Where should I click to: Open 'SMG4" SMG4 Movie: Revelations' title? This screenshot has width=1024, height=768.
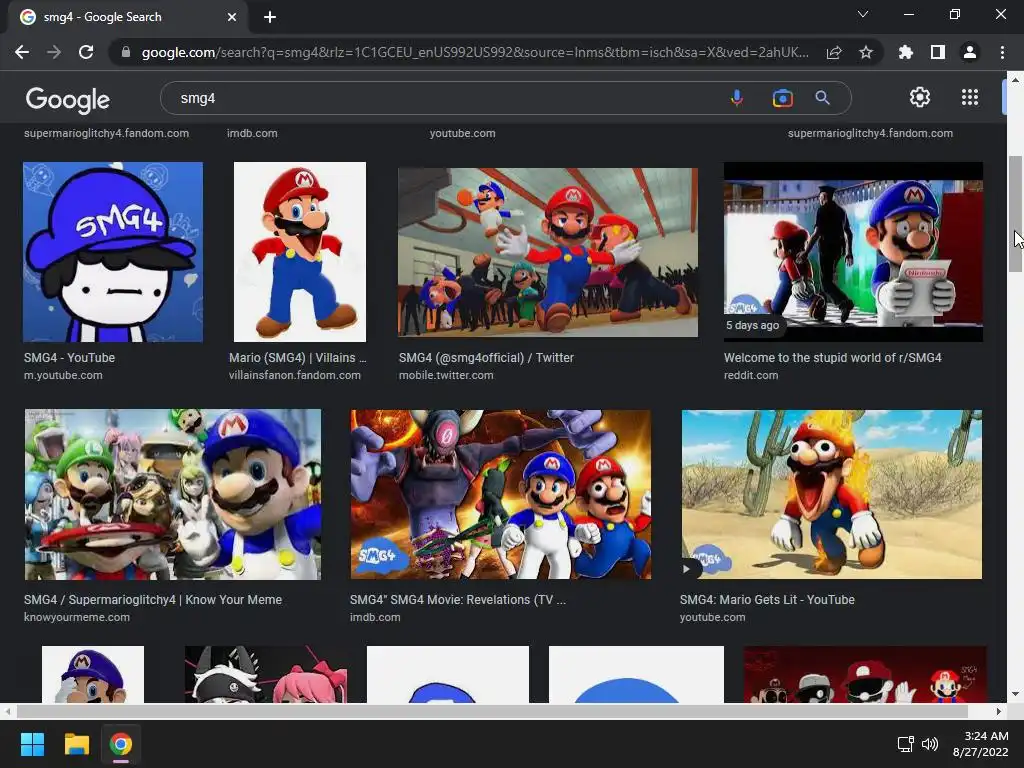coord(458,600)
